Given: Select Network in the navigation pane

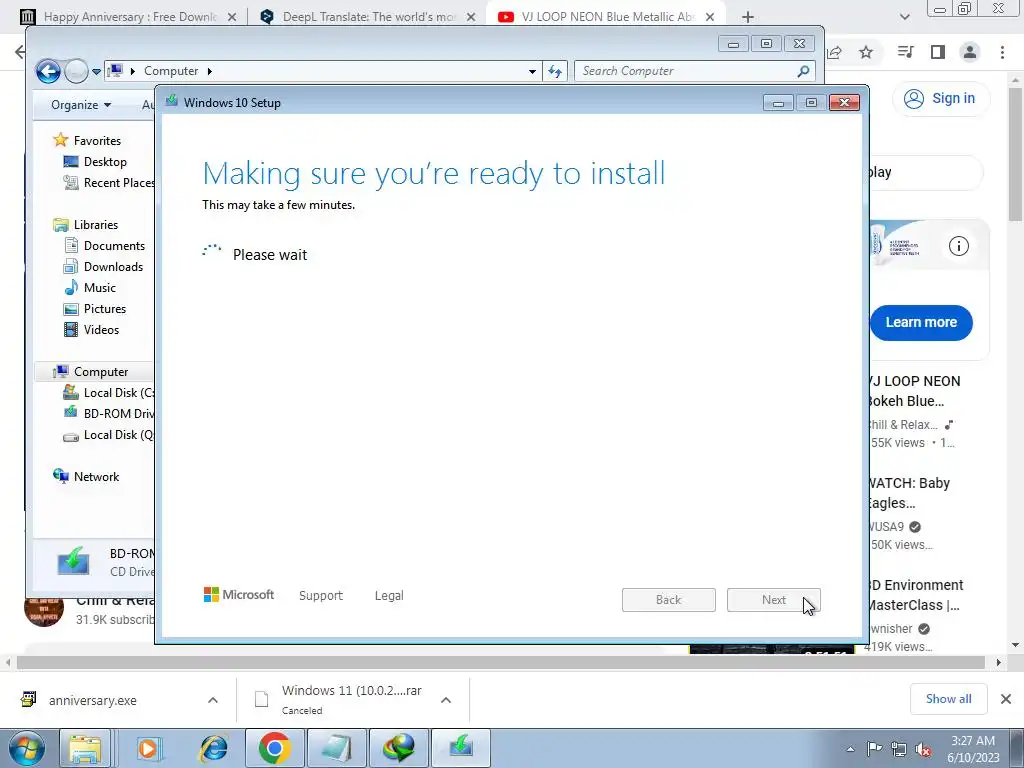Looking at the screenshot, I should pos(97,477).
